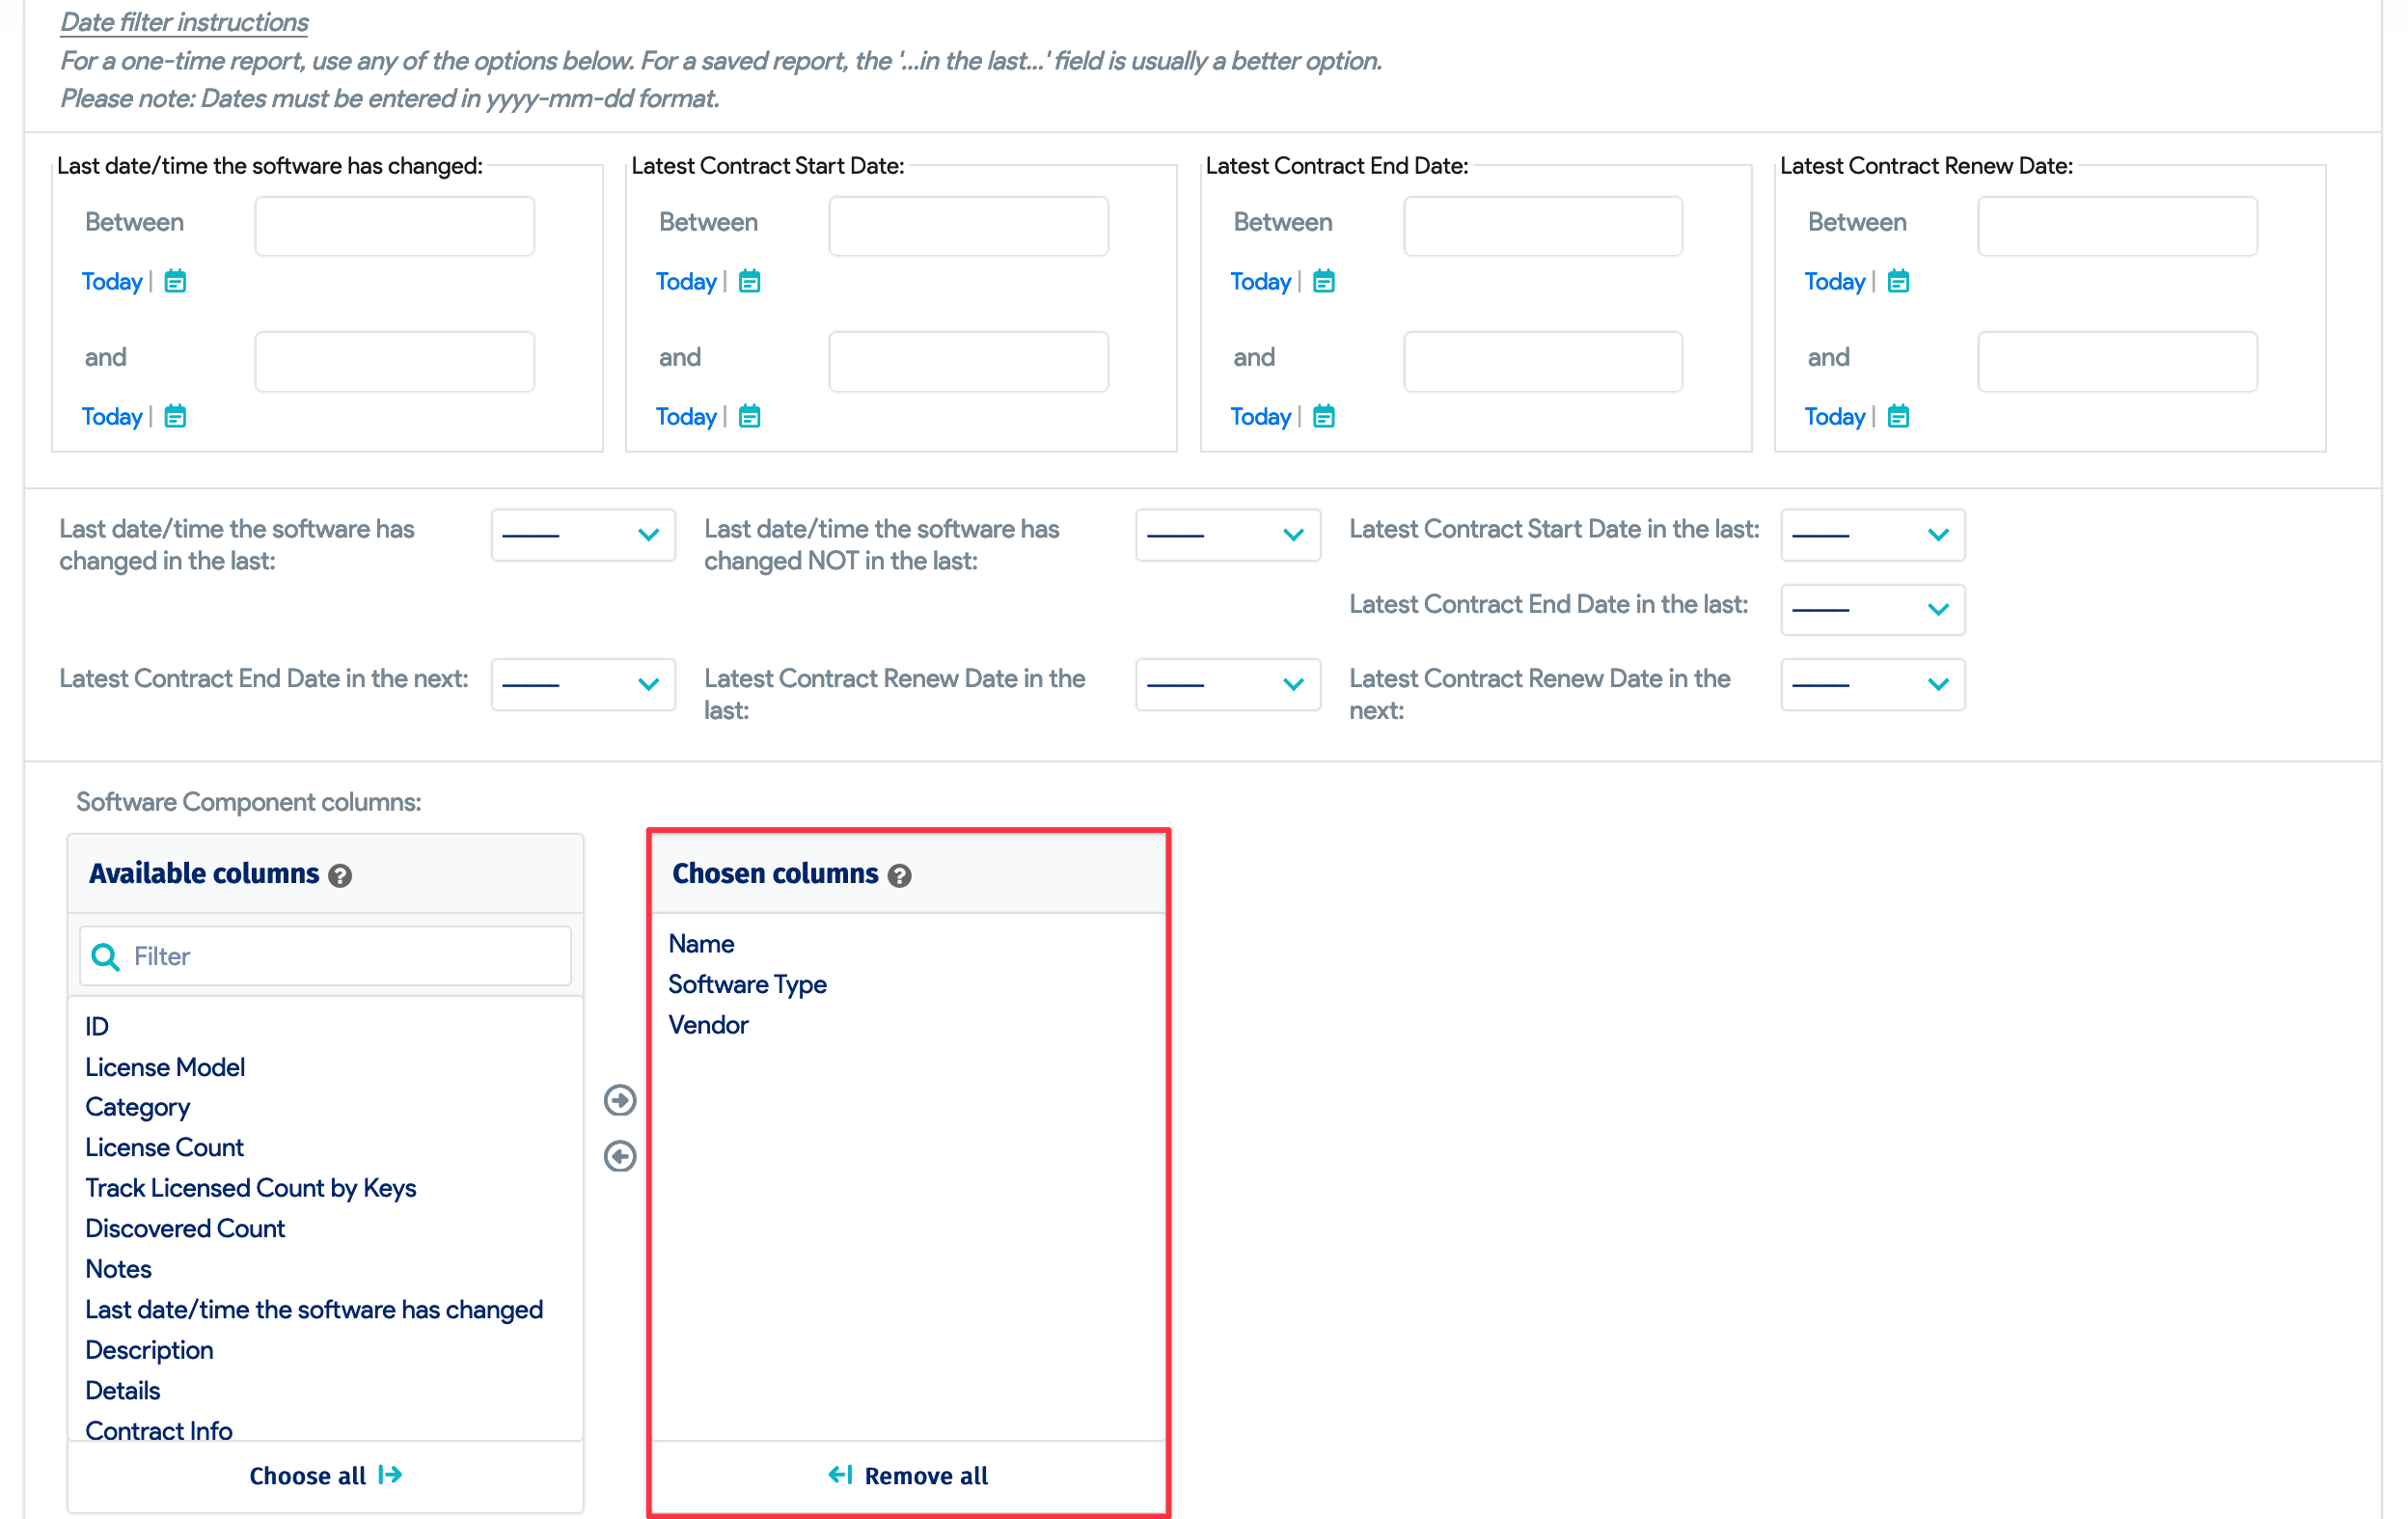Set Contract End Between date to Today
Screen dimensions: 2408x1519
[1260, 282]
